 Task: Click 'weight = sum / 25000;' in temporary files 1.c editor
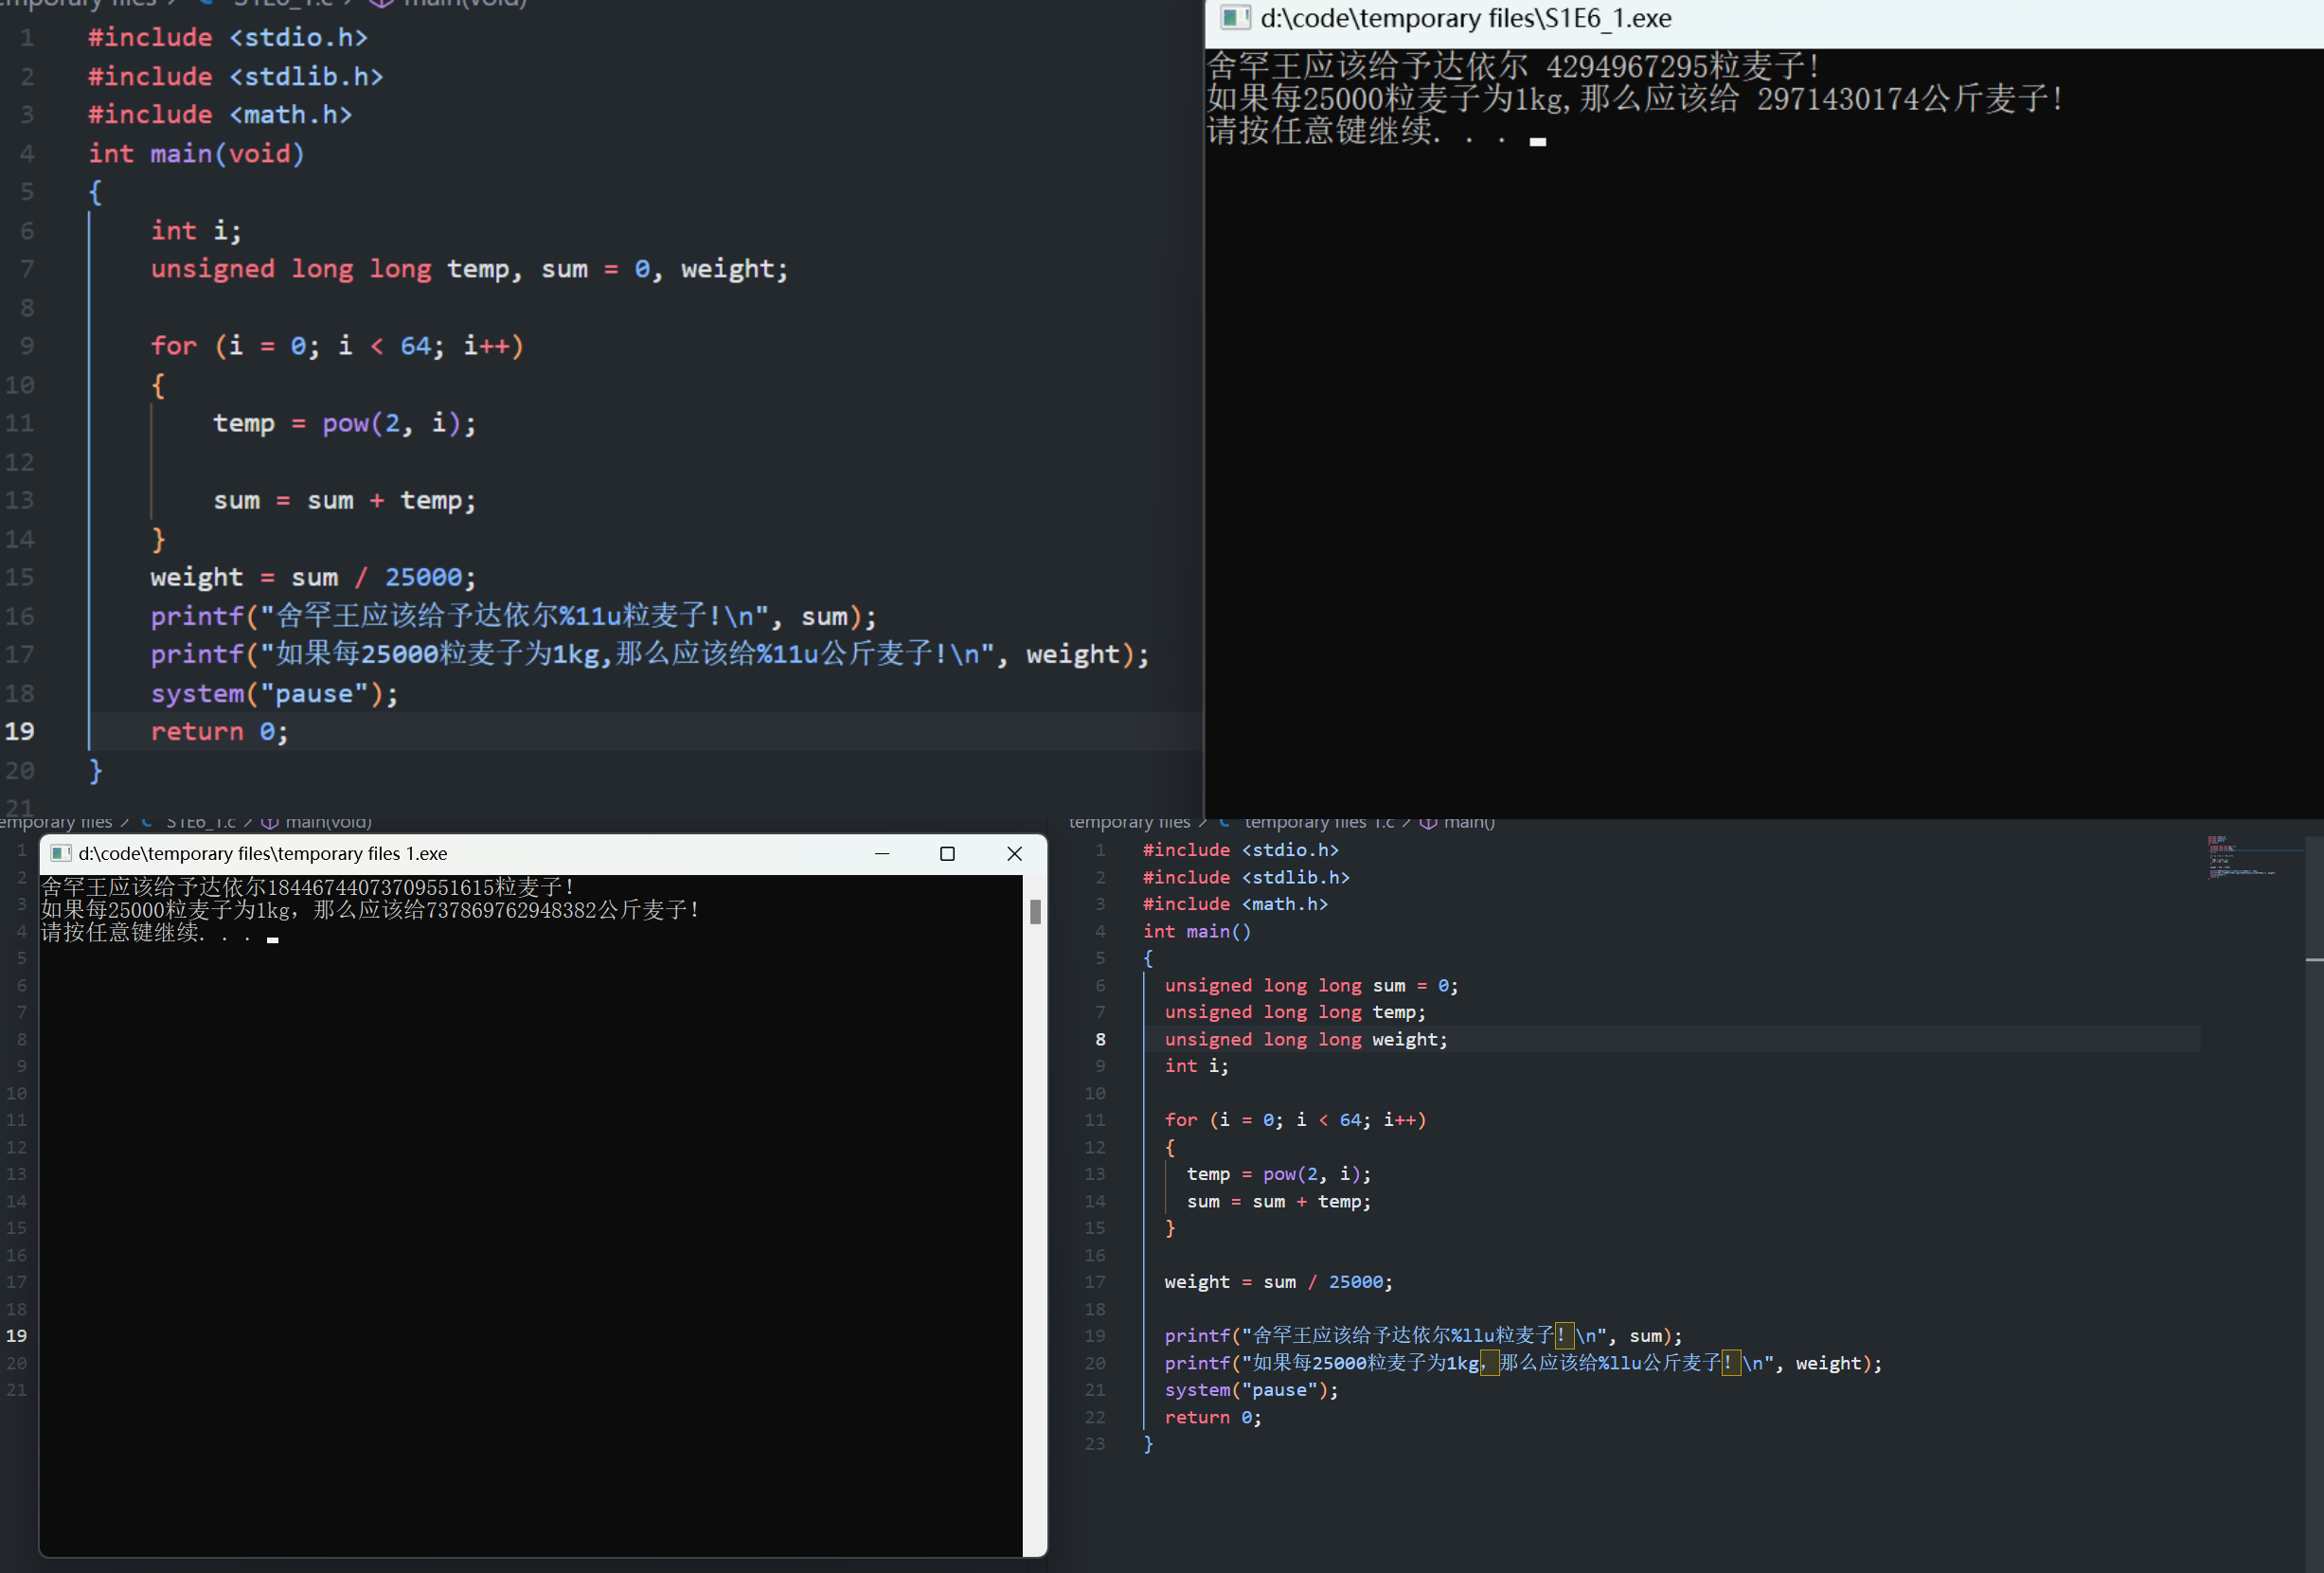click(1278, 1282)
